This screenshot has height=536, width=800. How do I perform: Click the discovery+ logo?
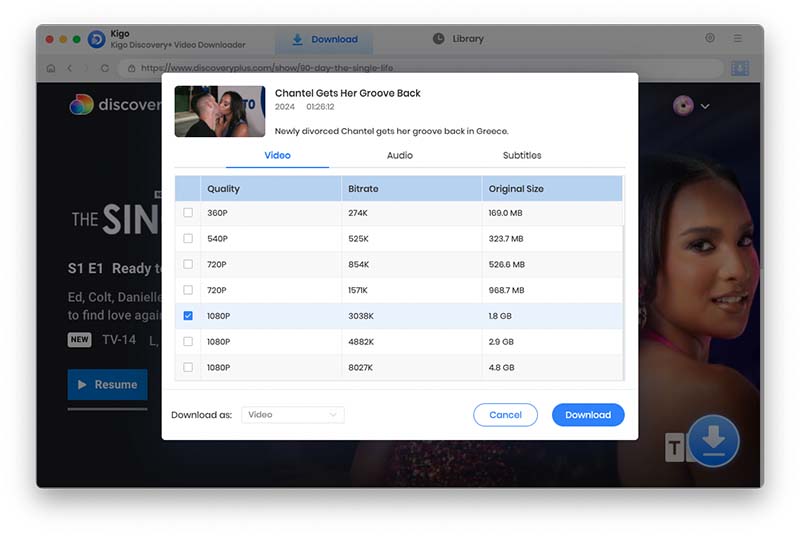(116, 105)
